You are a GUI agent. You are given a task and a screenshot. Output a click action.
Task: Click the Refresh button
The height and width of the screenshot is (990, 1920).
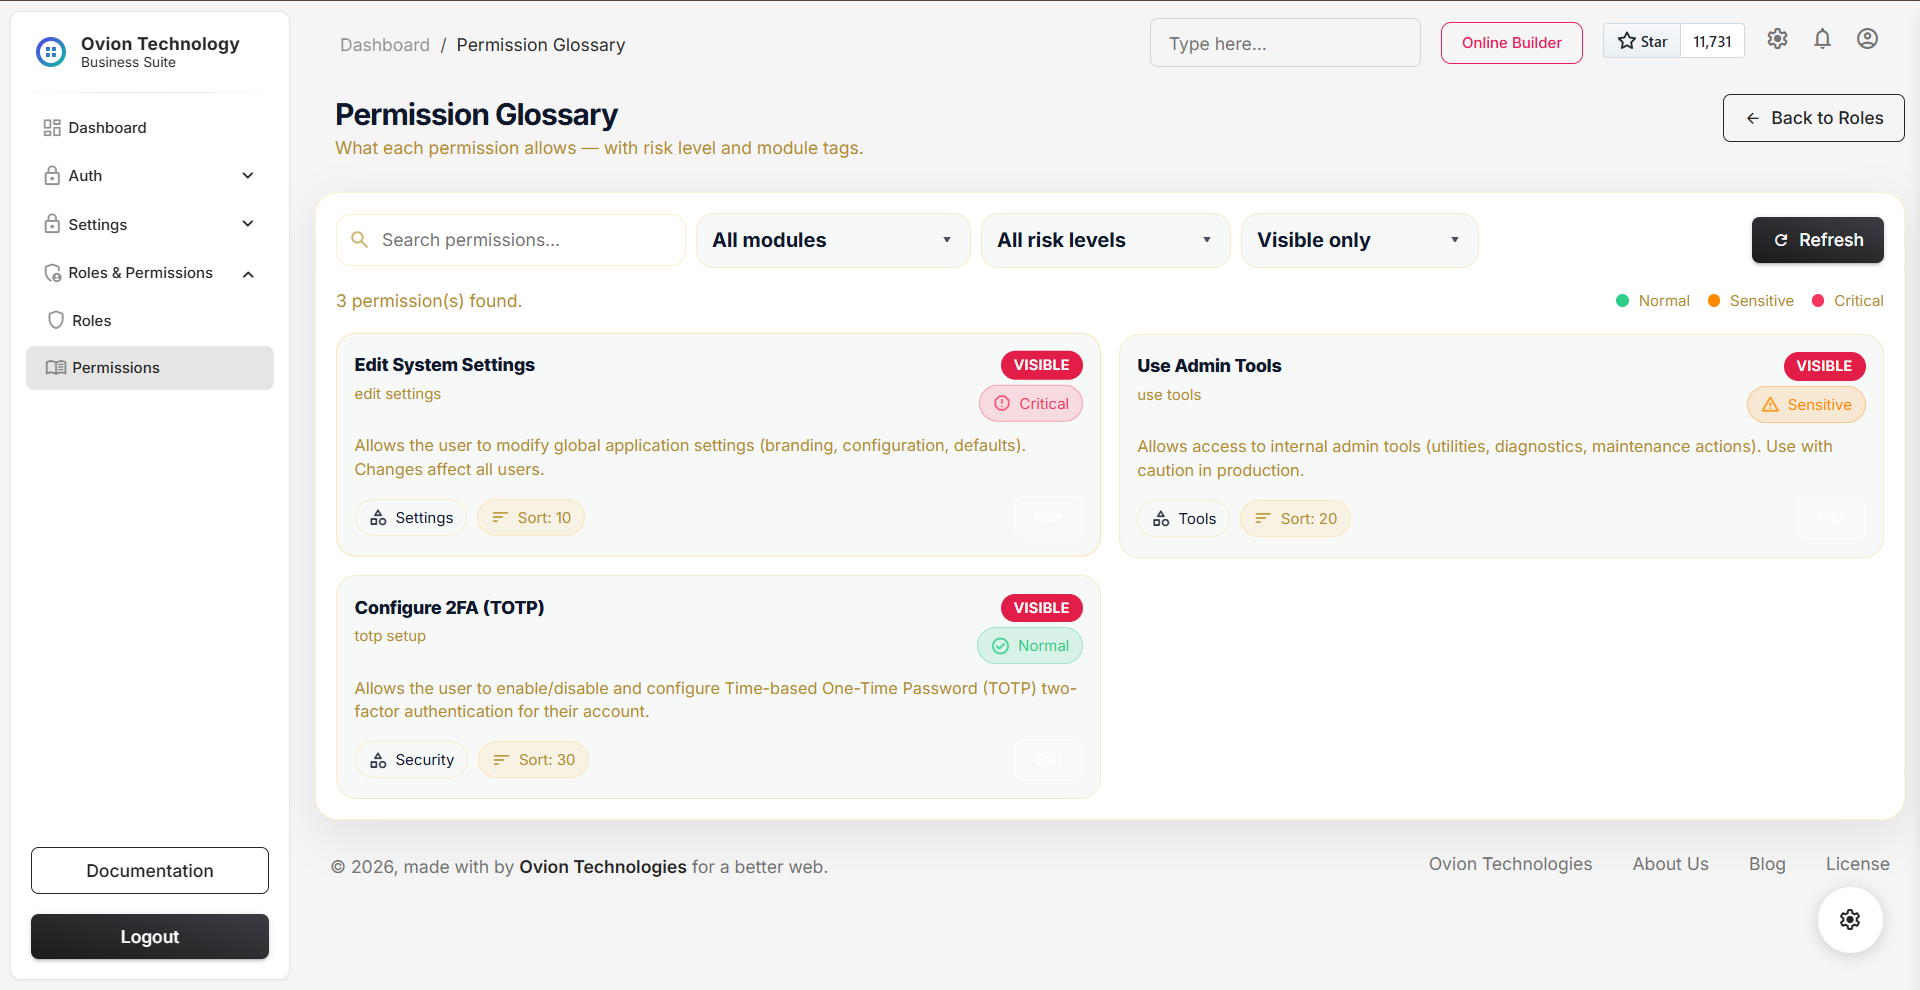[1817, 240]
